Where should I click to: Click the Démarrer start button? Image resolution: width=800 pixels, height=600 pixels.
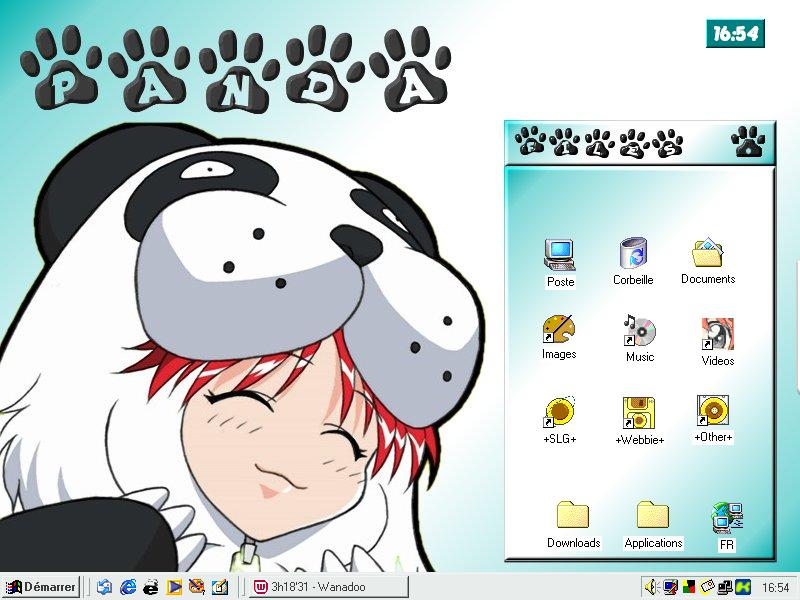[x=40, y=587]
